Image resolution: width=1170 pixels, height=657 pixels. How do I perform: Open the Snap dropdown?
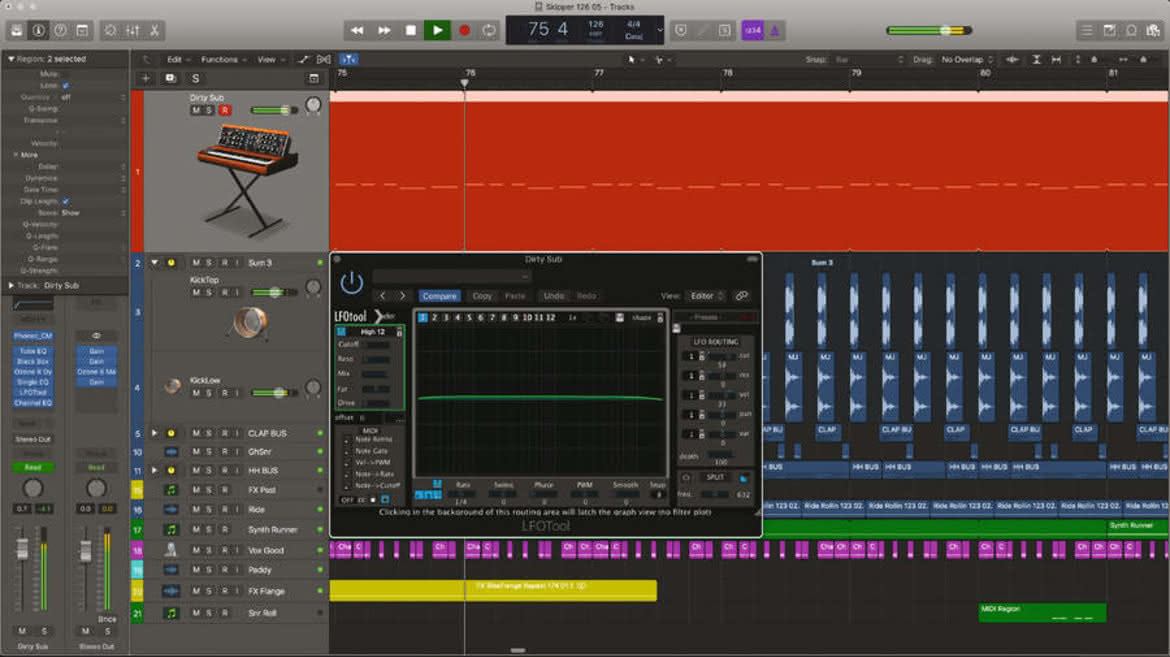pos(869,60)
